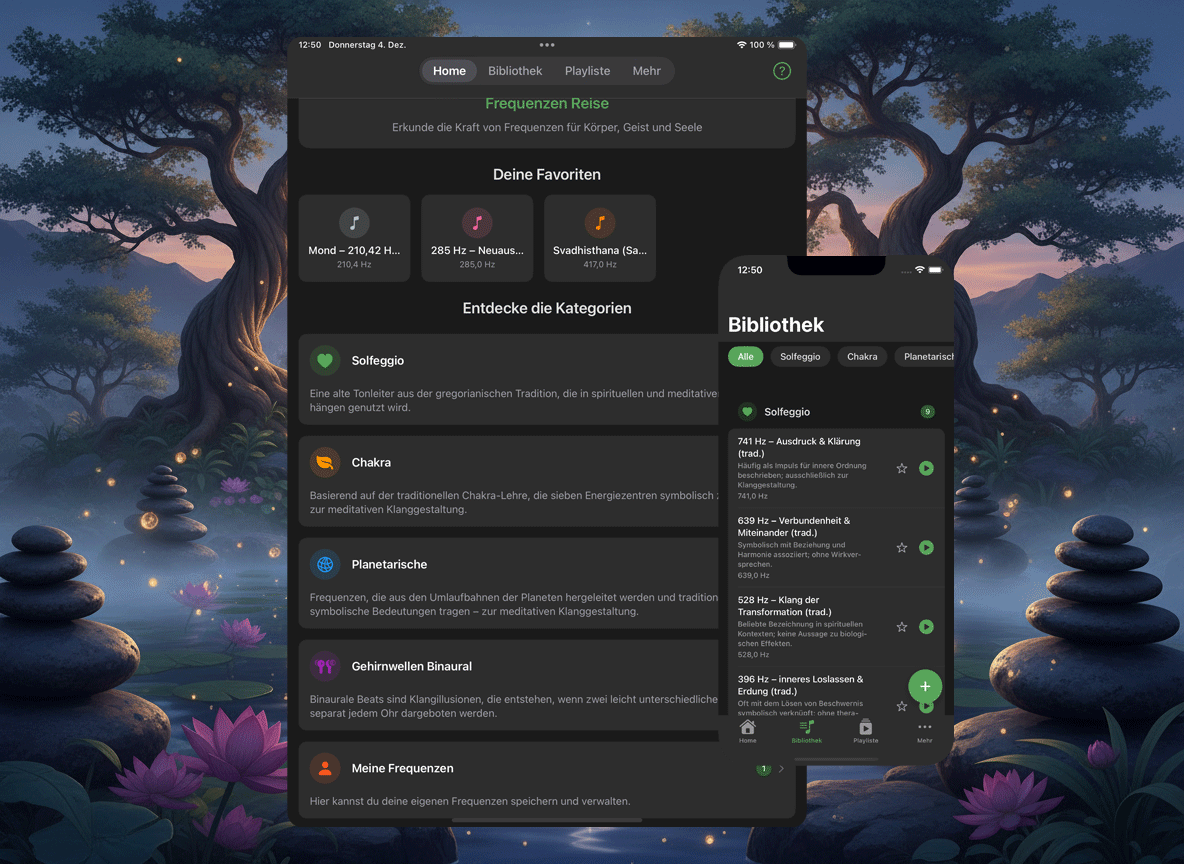Star the 639 Hz Verbundenheit frequency
Image resolution: width=1184 pixels, height=864 pixels.
901,547
